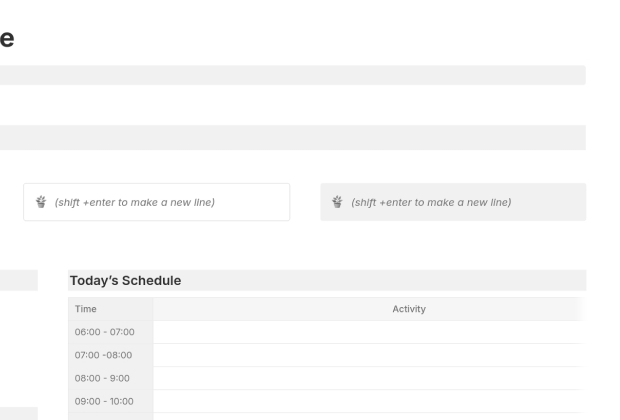The image size is (620, 420).
Task: Click the Activity cell for 09:00 - 10:00
Action: click(368, 401)
